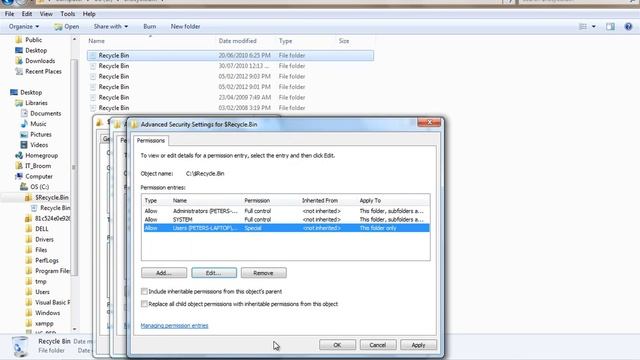This screenshot has width=640, height=360.
Task: Click the Burn toolbar button
Action: click(149, 27)
